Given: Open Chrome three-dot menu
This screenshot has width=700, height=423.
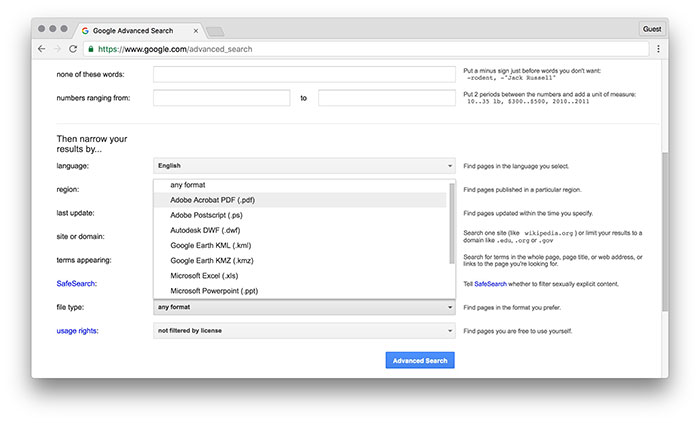Looking at the screenshot, I should pos(658,48).
